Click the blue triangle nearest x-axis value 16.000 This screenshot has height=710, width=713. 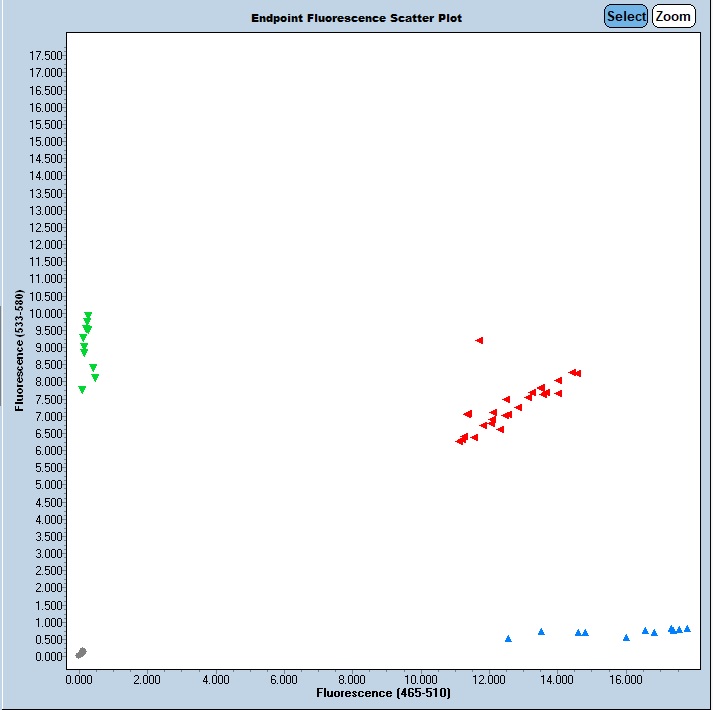[x=626, y=637]
